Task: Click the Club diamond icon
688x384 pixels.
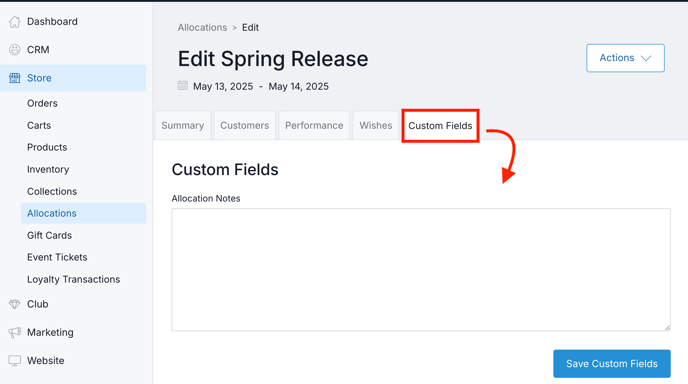Action: tap(14, 304)
